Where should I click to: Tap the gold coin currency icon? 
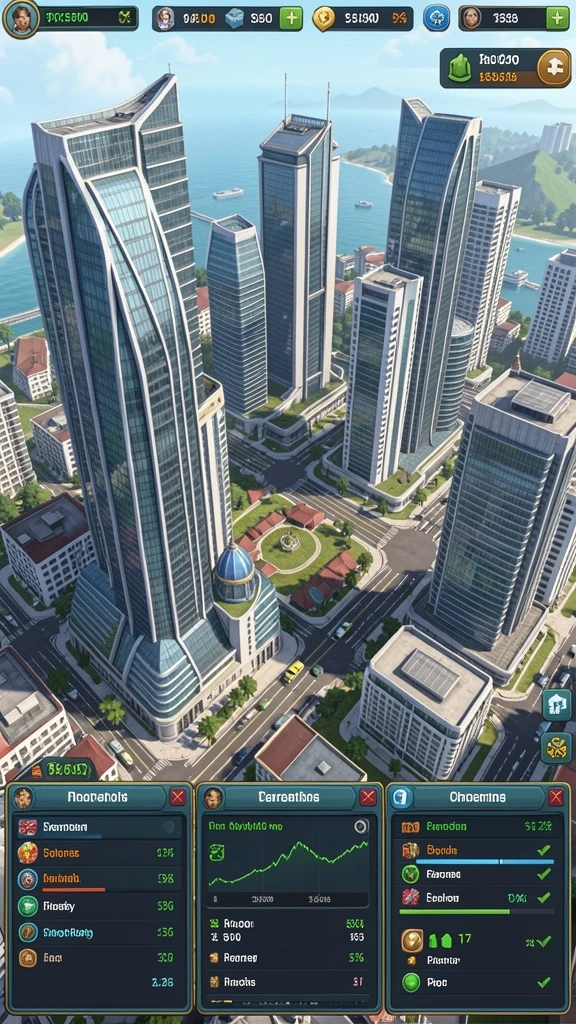323,18
